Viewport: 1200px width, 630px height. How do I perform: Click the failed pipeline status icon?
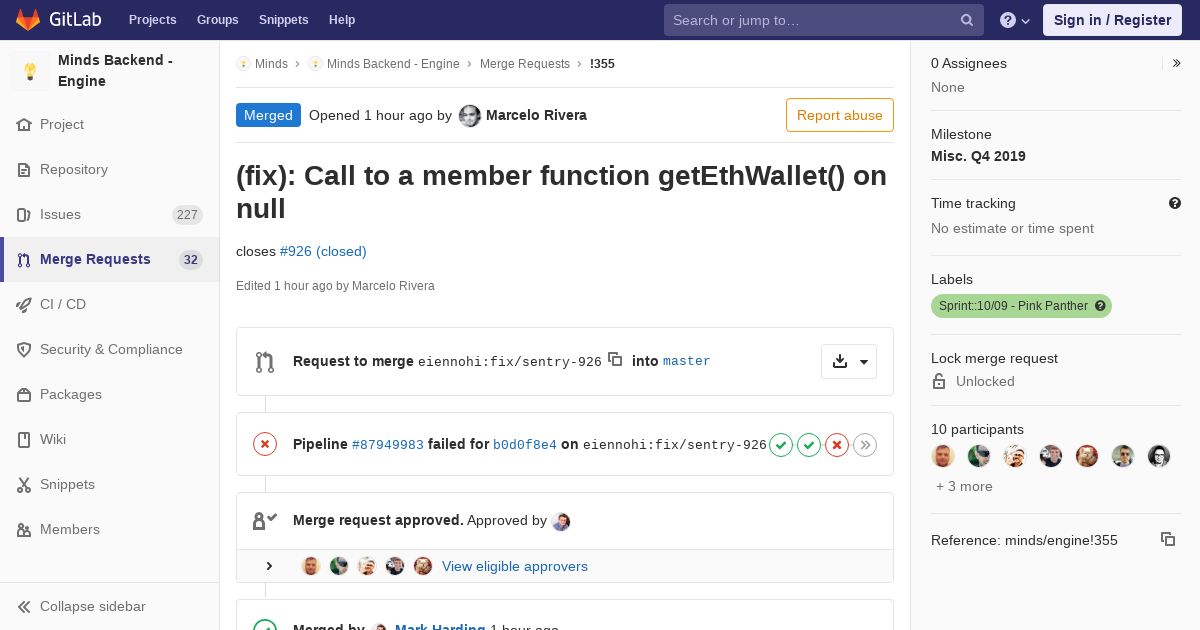(x=265, y=444)
